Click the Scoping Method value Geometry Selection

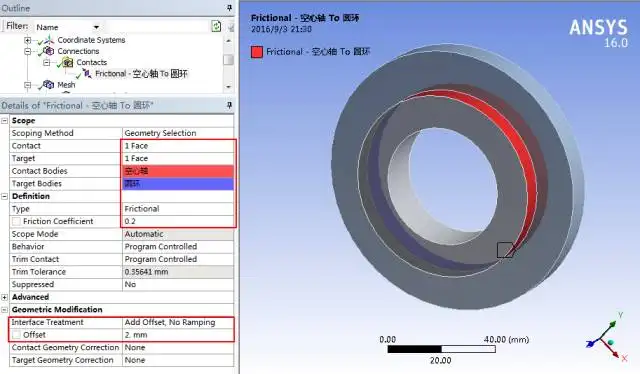point(178,133)
